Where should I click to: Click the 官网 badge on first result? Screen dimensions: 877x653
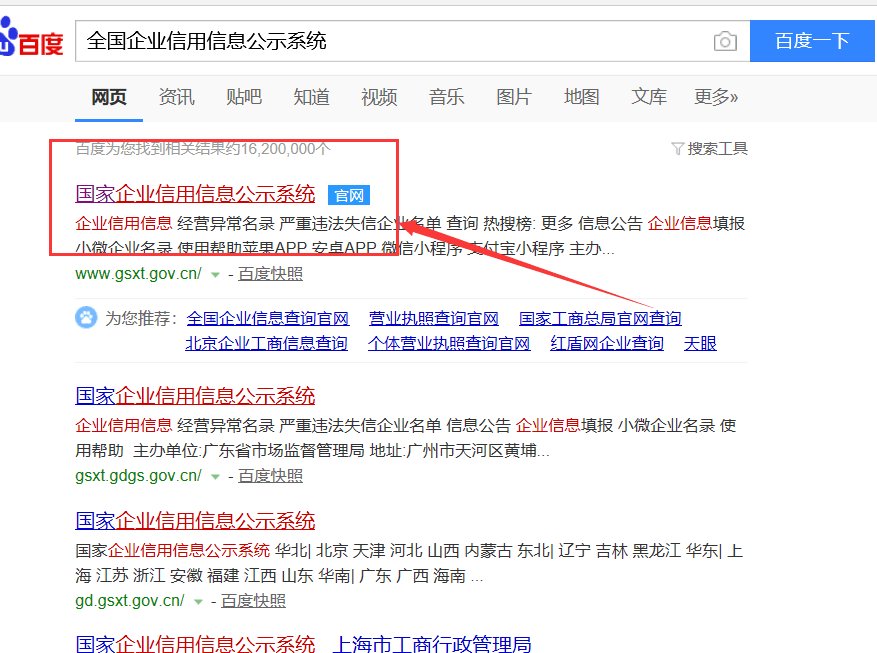click(x=351, y=195)
